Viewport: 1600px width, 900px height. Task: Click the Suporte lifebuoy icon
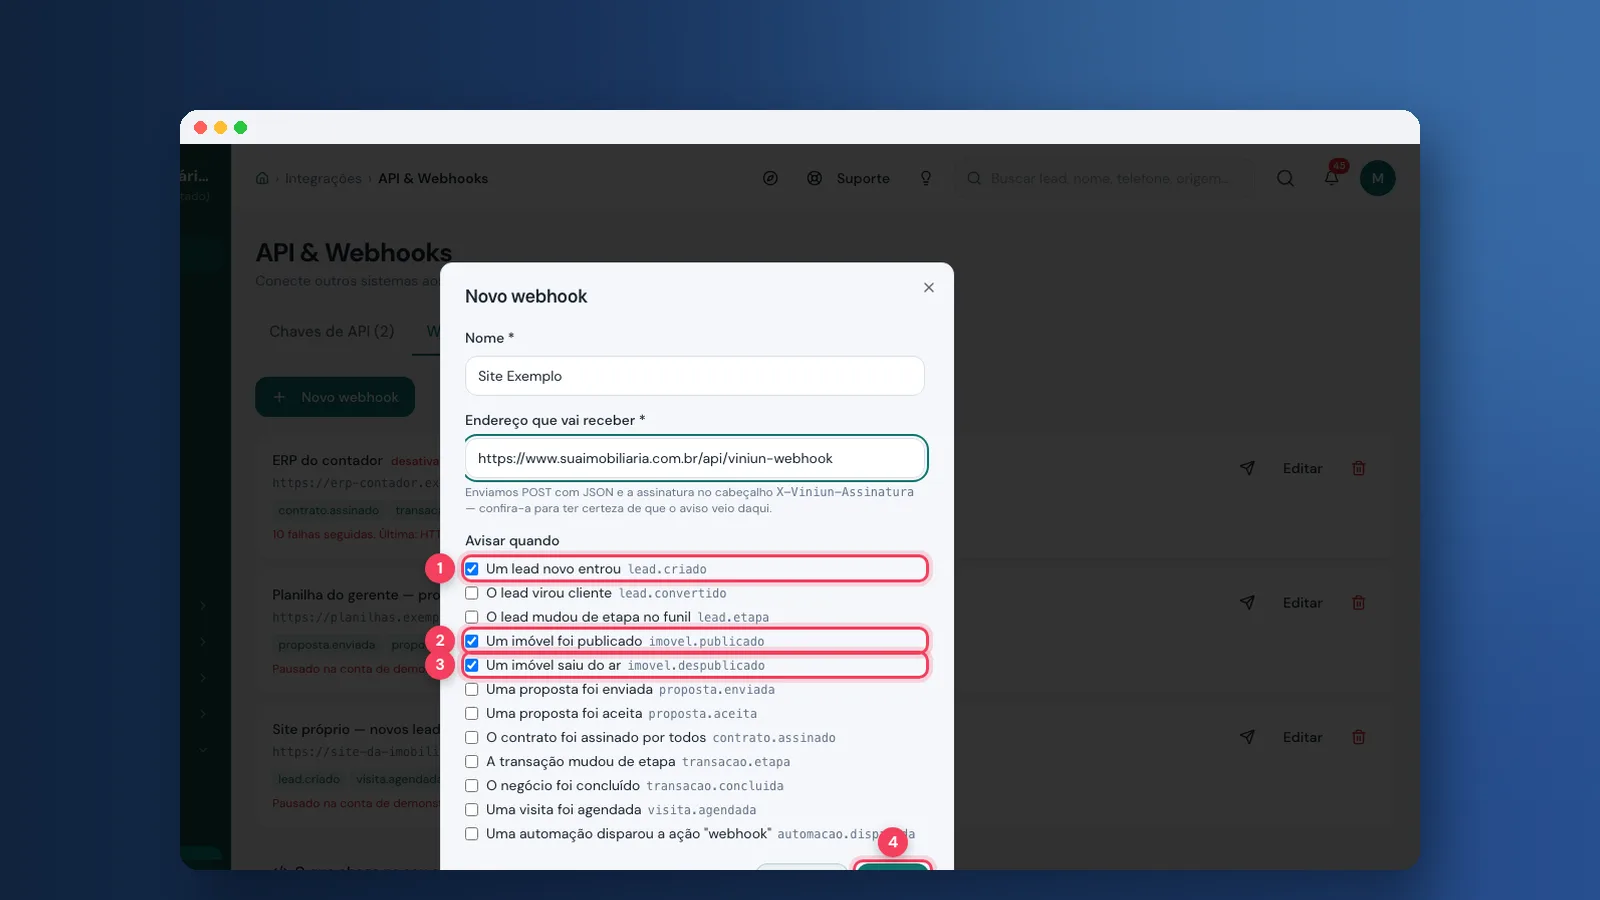pyautogui.click(x=815, y=178)
